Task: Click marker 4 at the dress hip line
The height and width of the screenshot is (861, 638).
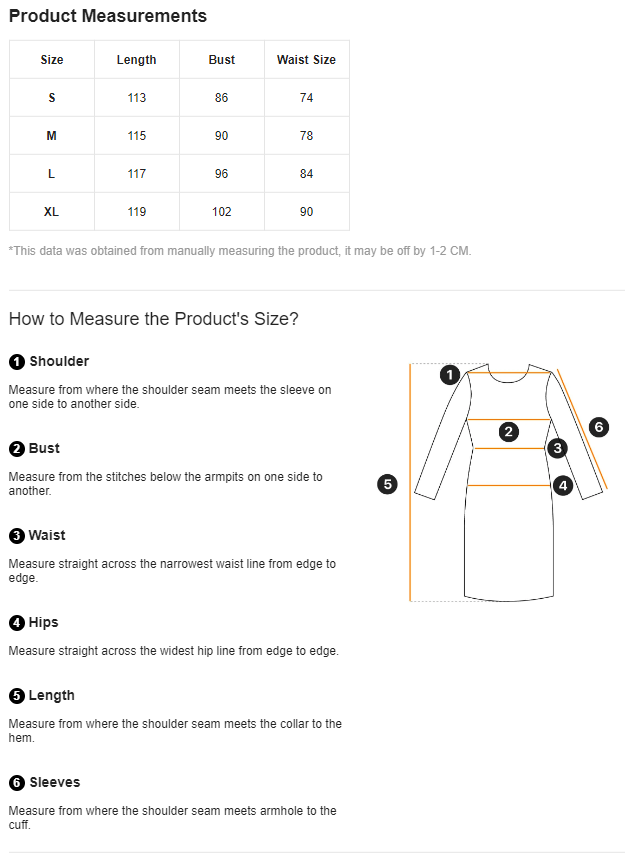Action: (563, 486)
